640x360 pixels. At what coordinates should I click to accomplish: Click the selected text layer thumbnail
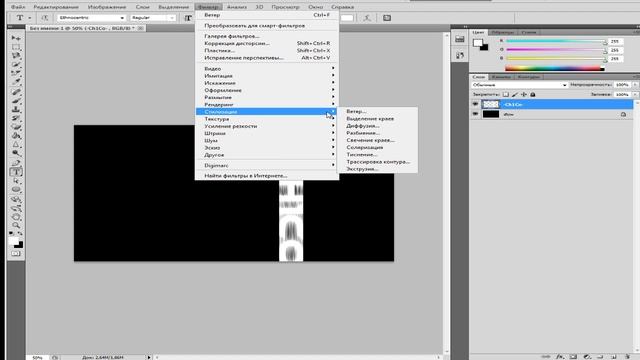[491, 104]
